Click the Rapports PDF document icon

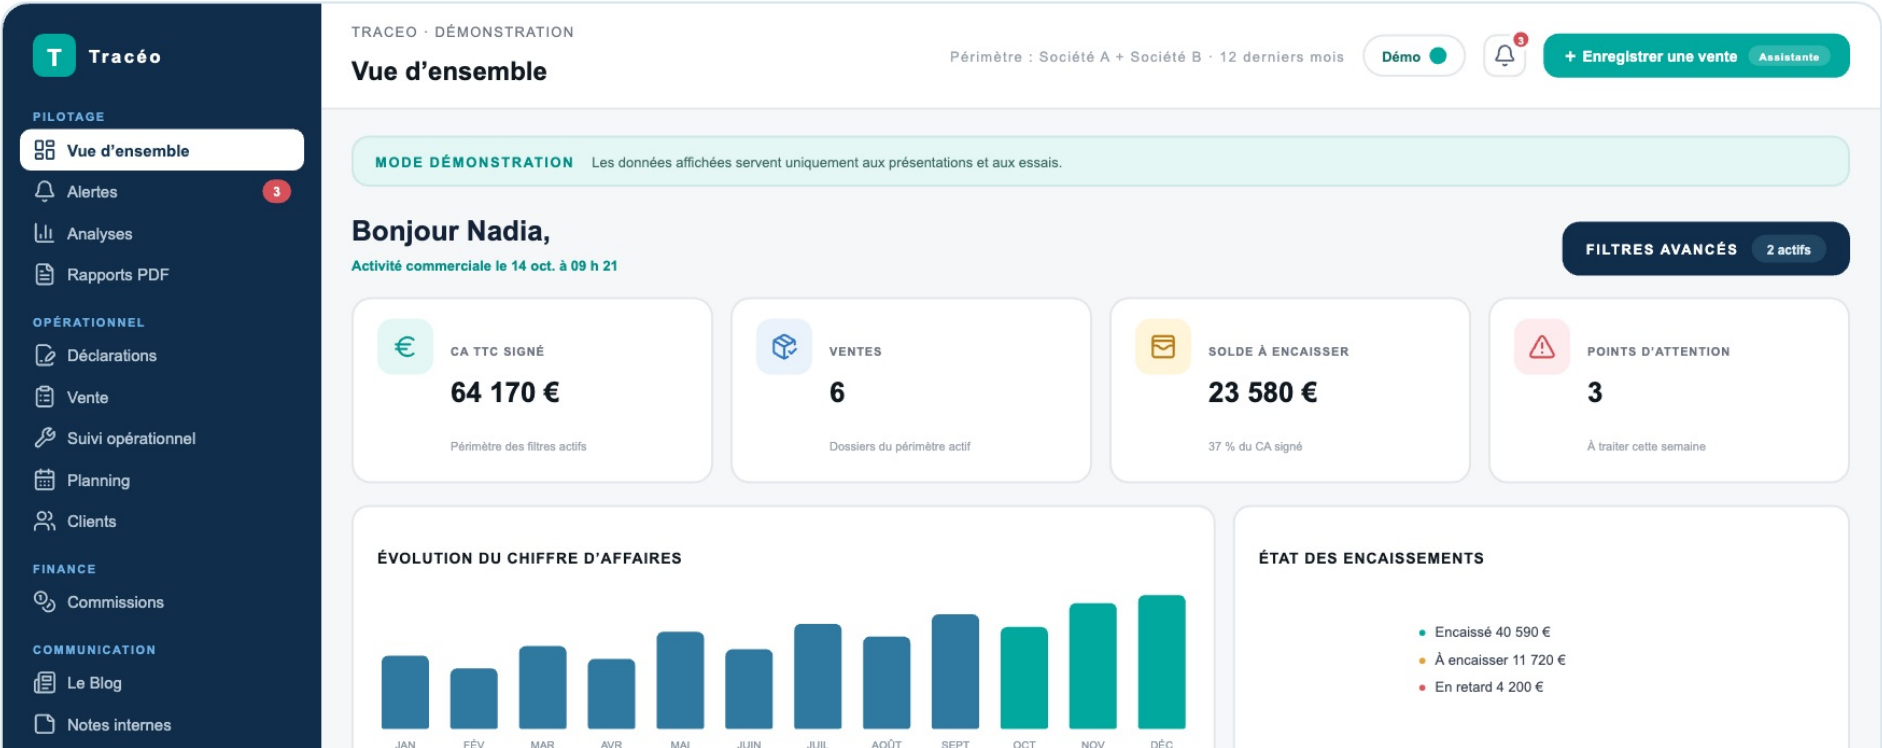tap(44, 274)
